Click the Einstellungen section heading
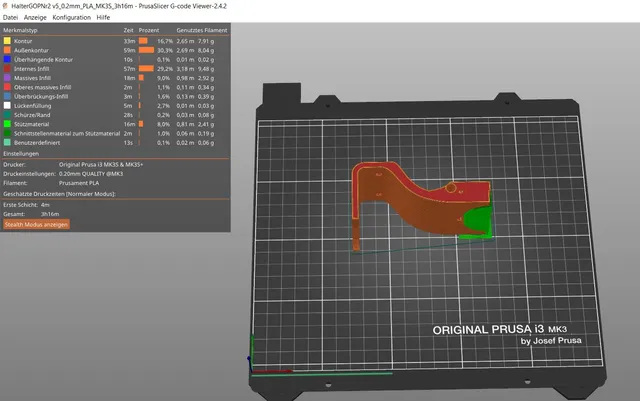640x401 pixels. click(21, 154)
